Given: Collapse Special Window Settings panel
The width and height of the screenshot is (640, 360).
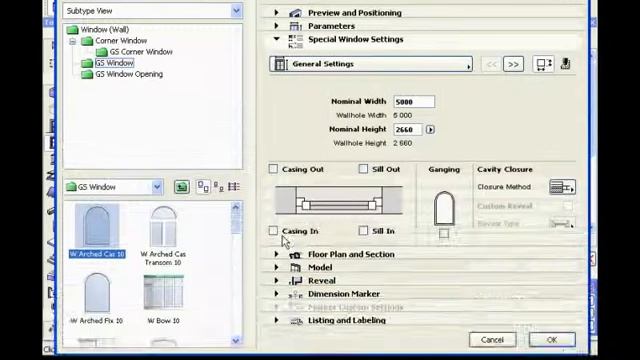Looking at the screenshot, I should pyautogui.click(x=277, y=39).
